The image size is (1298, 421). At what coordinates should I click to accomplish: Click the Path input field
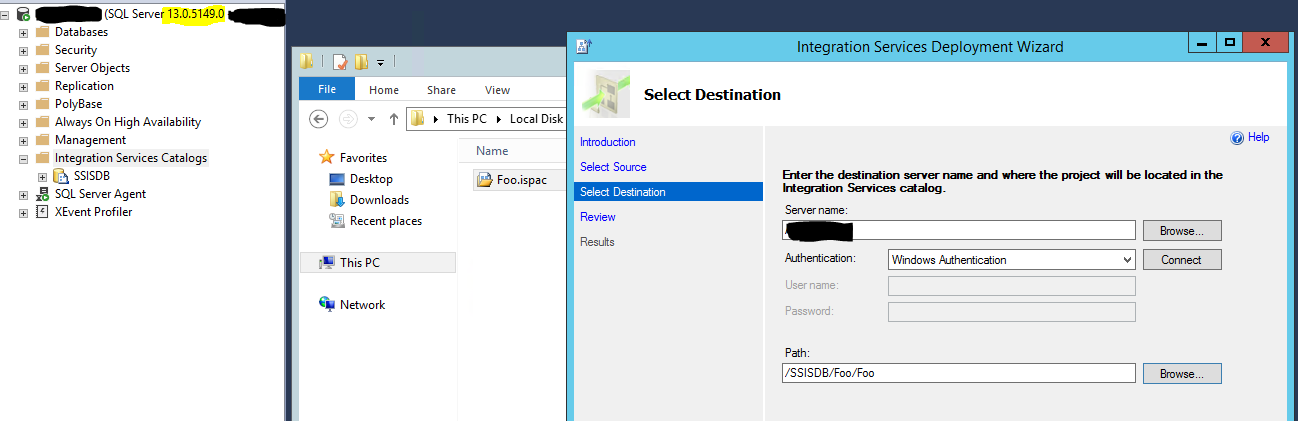960,374
